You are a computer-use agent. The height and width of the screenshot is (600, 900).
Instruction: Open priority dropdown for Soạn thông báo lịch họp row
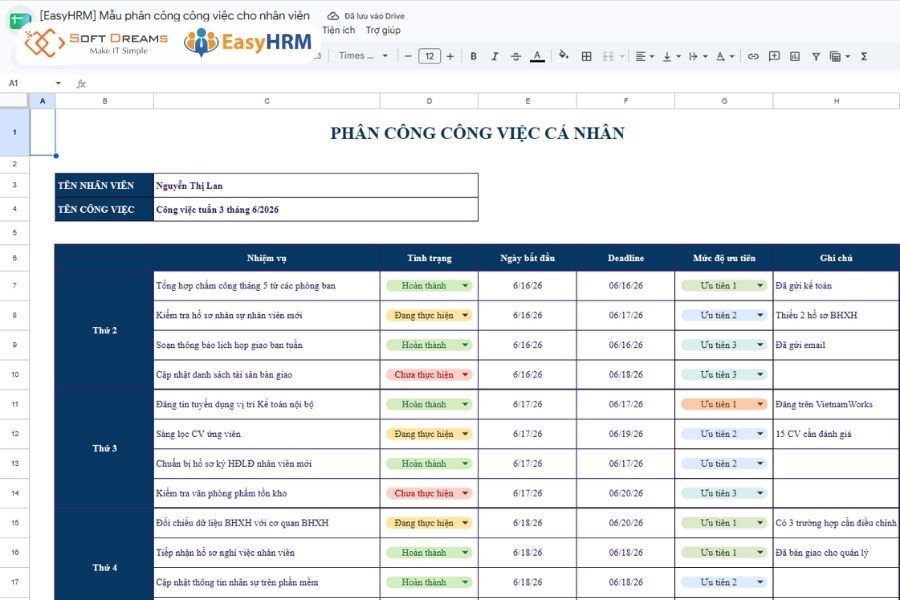click(760, 345)
